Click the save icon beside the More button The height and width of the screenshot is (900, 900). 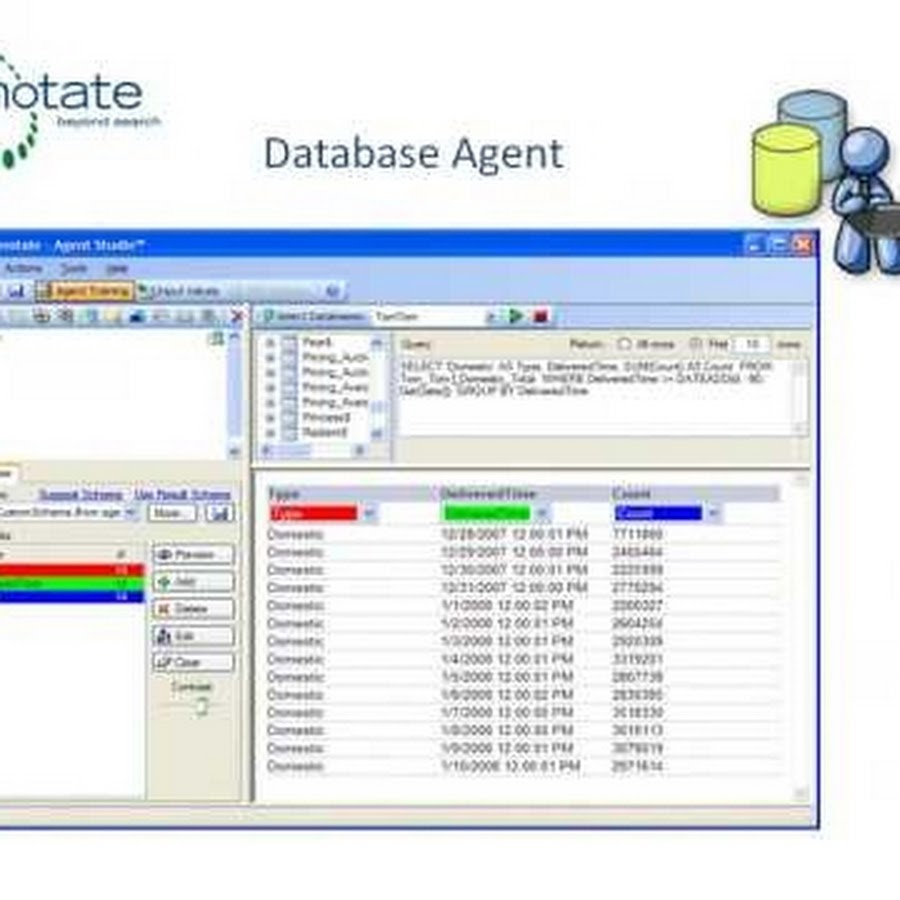pyautogui.click(x=220, y=512)
